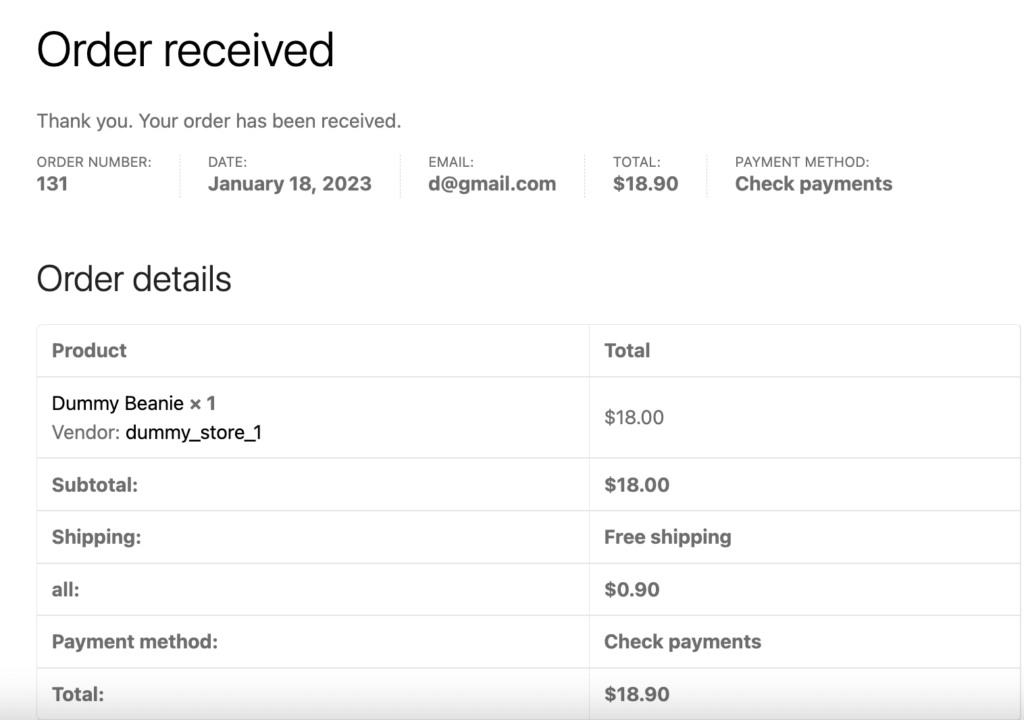Click Check payments in the details table
This screenshot has height=720, width=1024.
682,642
